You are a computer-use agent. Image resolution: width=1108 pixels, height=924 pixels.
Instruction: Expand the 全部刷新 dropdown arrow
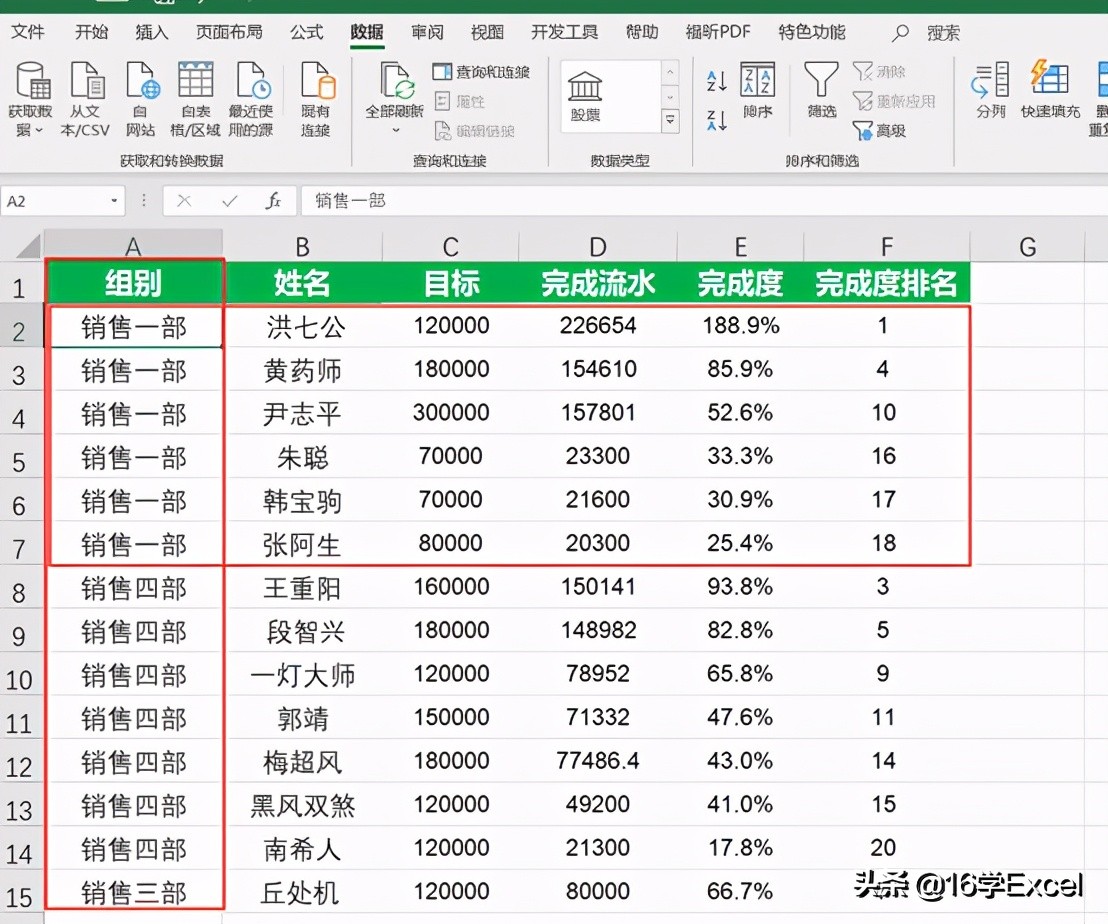[395, 131]
